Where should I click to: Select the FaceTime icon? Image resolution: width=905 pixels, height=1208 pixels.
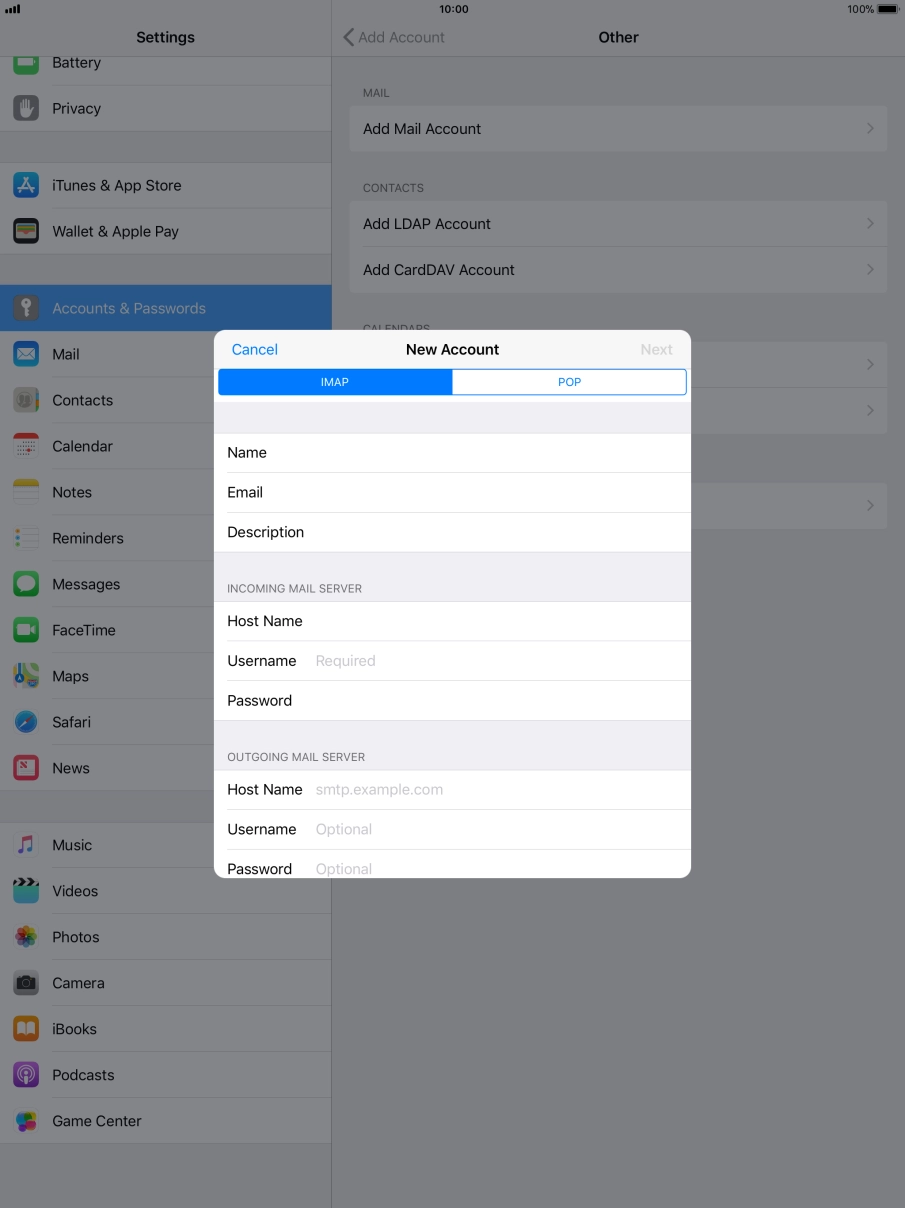25,630
